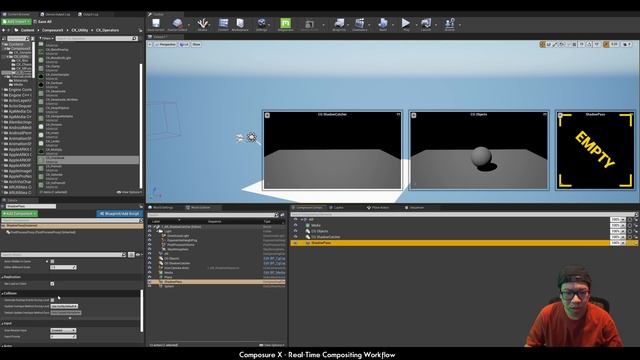This screenshot has width=640, height=360.
Task: Click the eye view options icon in Details
Action: [x=138, y=255]
